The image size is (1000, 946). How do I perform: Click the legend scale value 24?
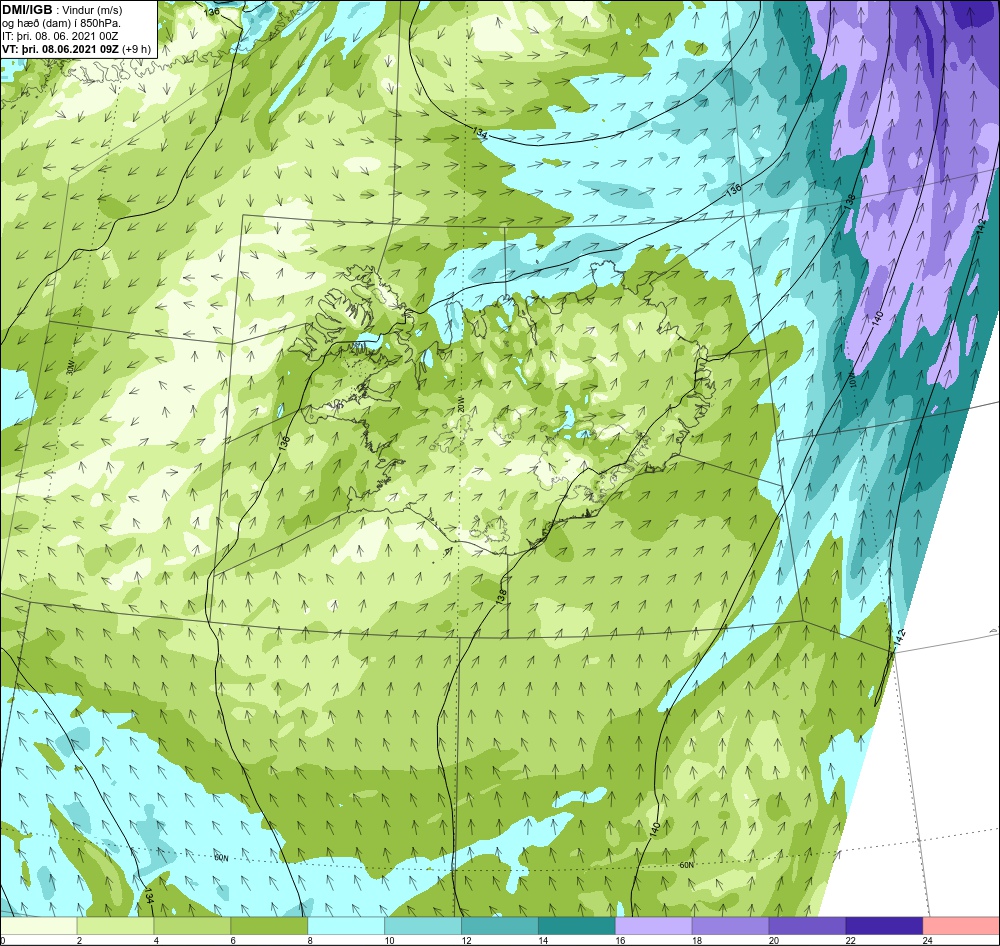(928, 940)
